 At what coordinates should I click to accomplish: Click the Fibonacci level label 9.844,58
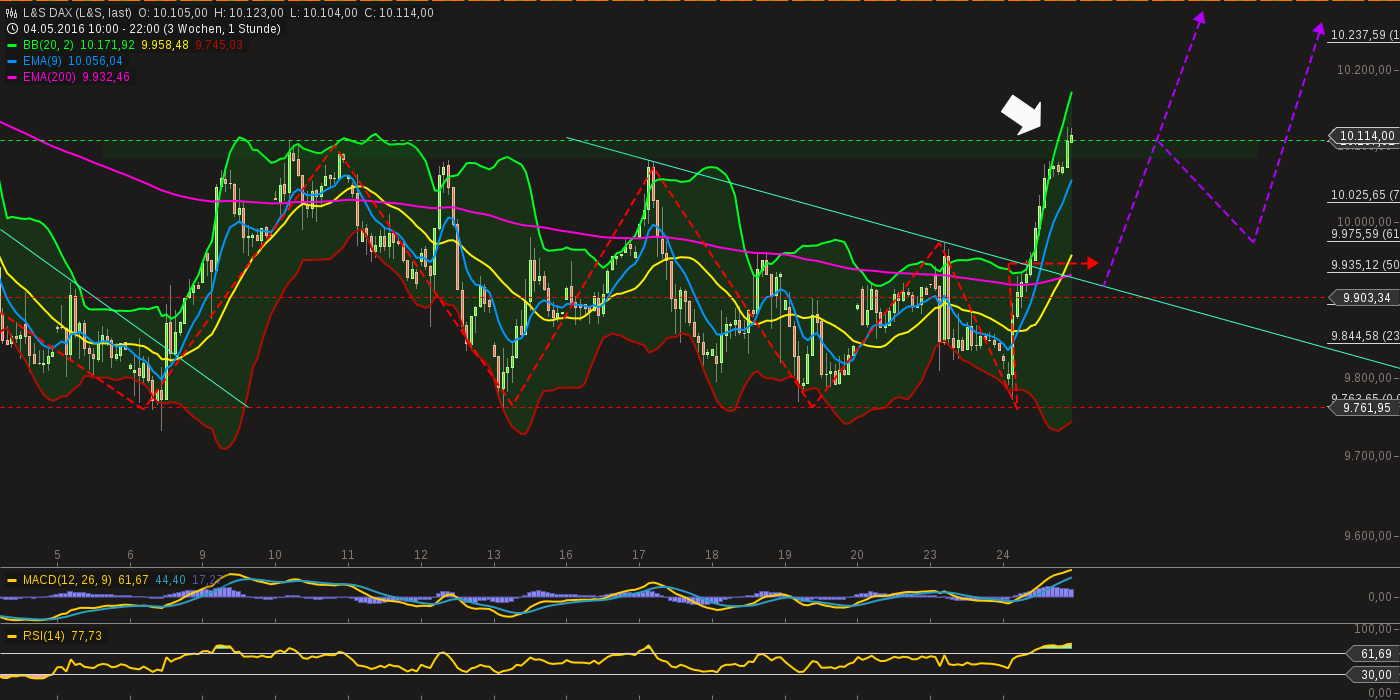pyautogui.click(x=1364, y=336)
